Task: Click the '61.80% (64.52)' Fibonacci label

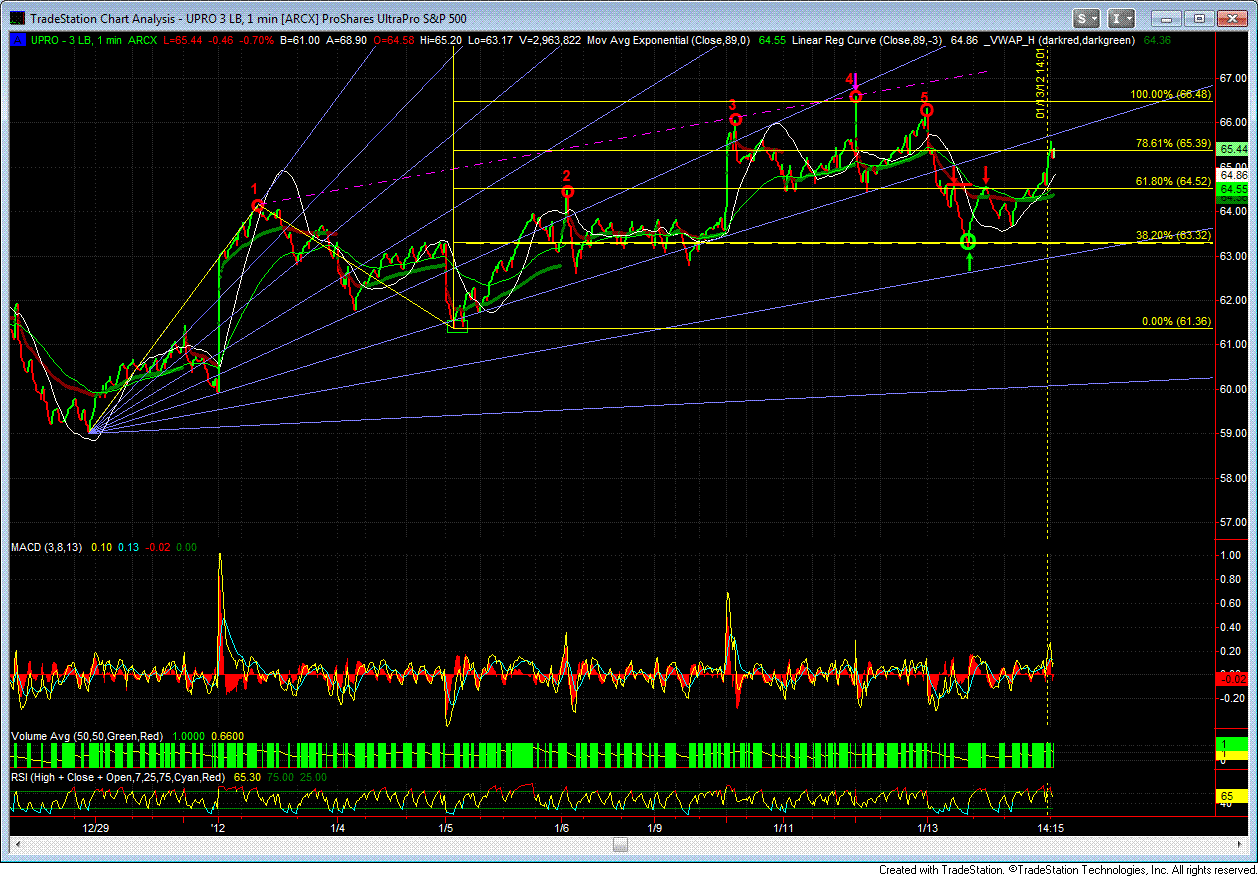Action: pyautogui.click(x=1174, y=181)
